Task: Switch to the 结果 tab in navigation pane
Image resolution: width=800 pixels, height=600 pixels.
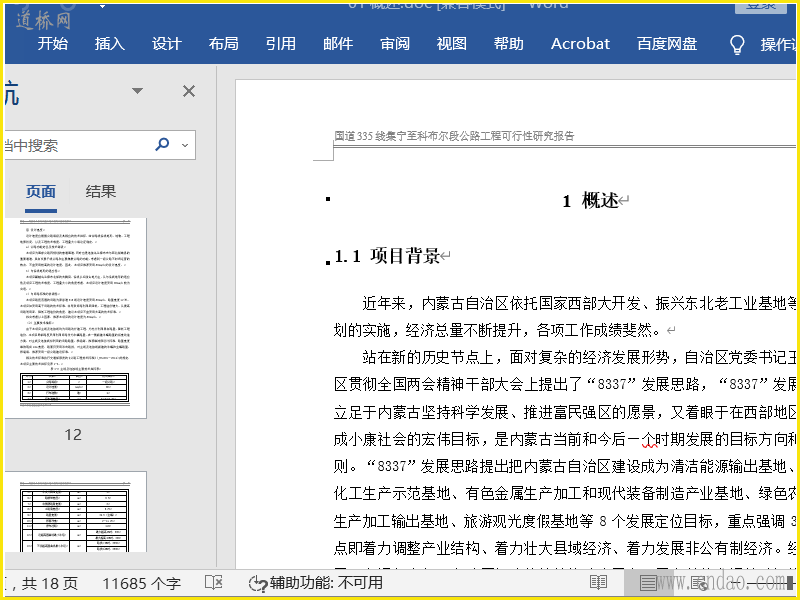Action: click(x=101, y=192)
